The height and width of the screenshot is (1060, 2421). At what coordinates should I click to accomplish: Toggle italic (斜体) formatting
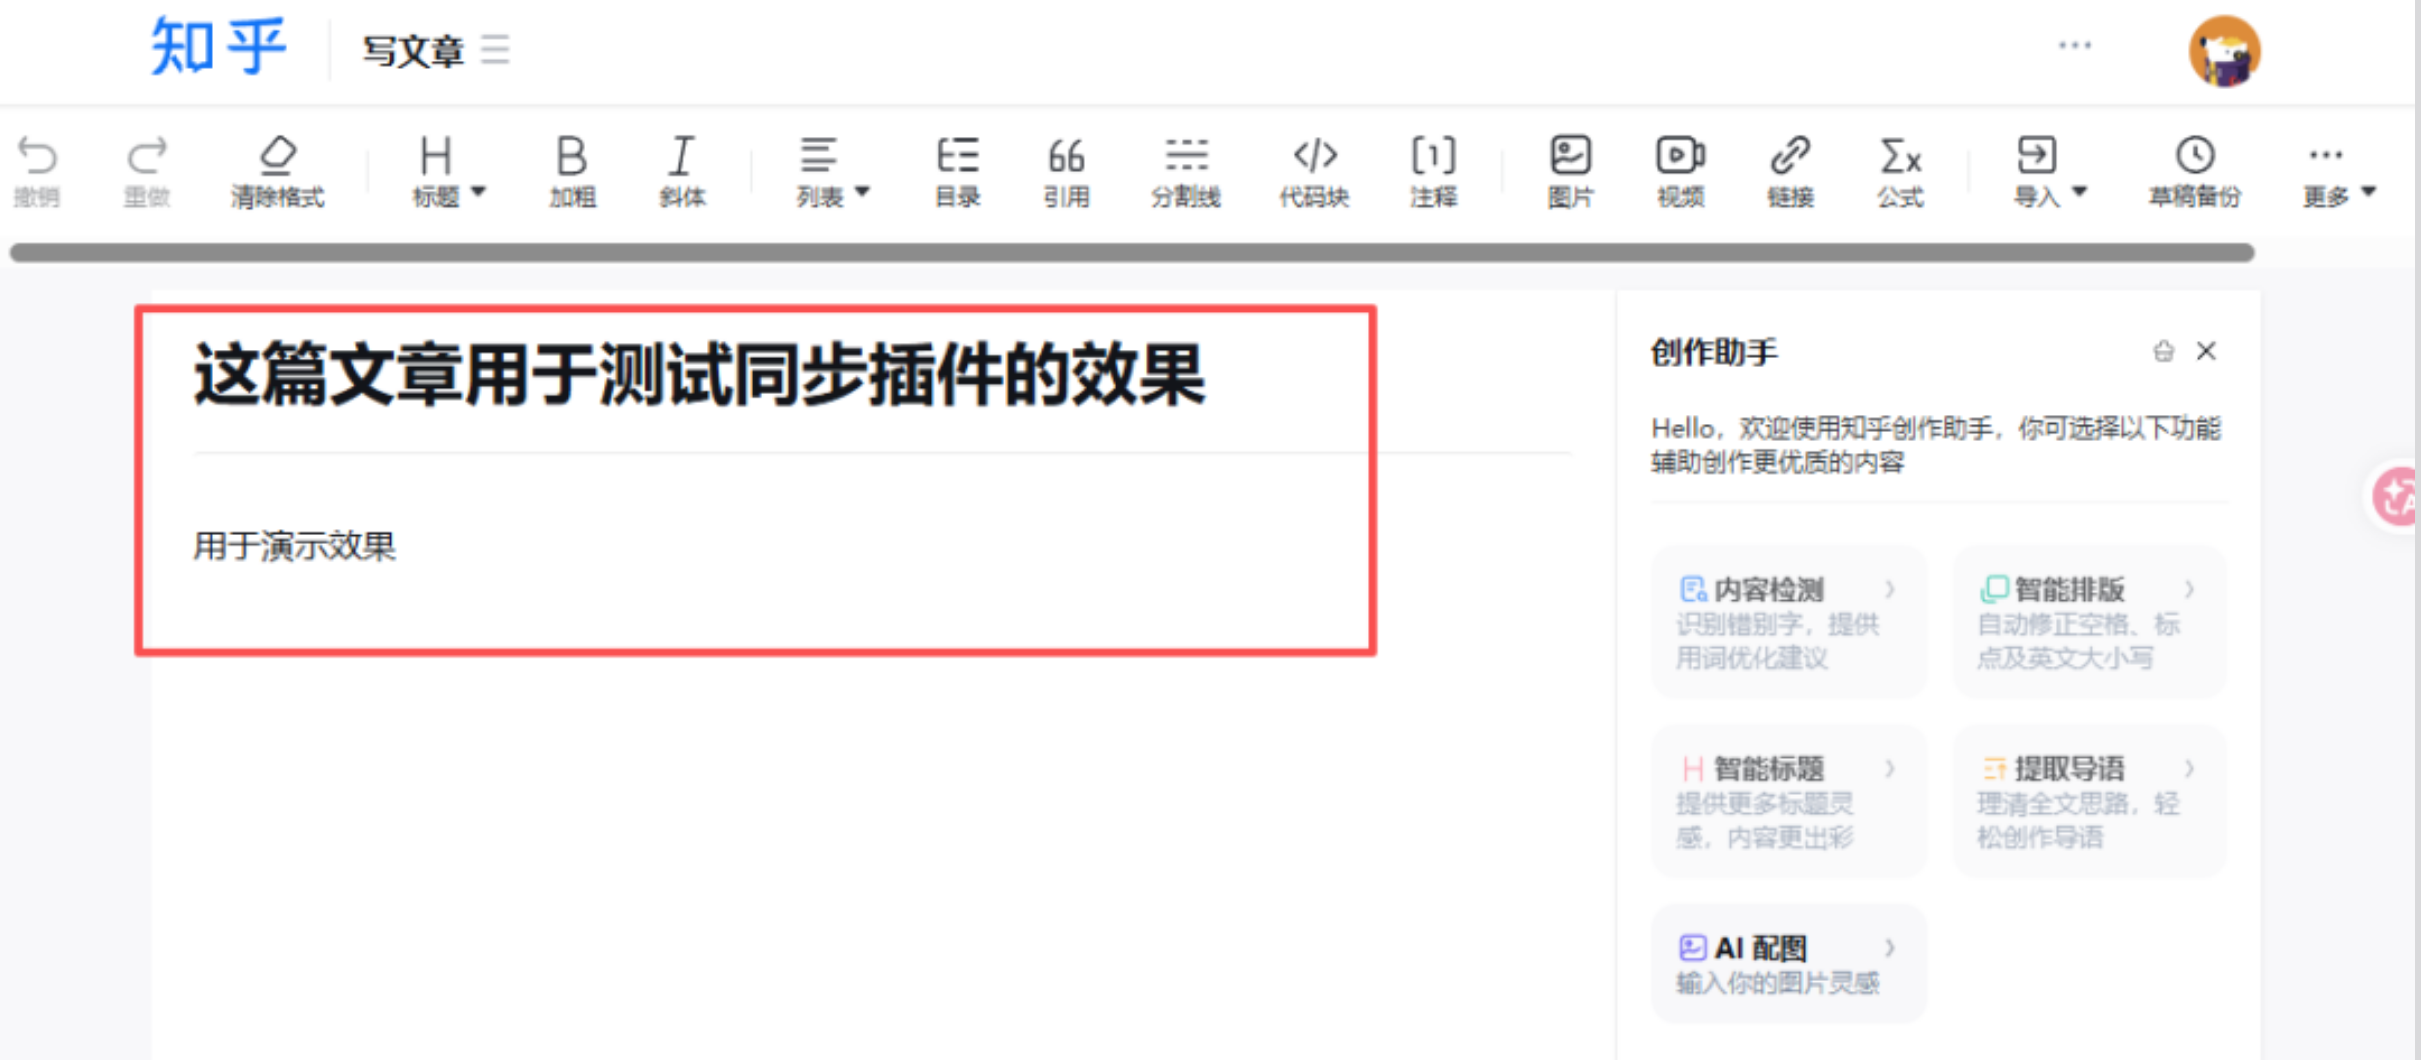[x=681, y=156]
